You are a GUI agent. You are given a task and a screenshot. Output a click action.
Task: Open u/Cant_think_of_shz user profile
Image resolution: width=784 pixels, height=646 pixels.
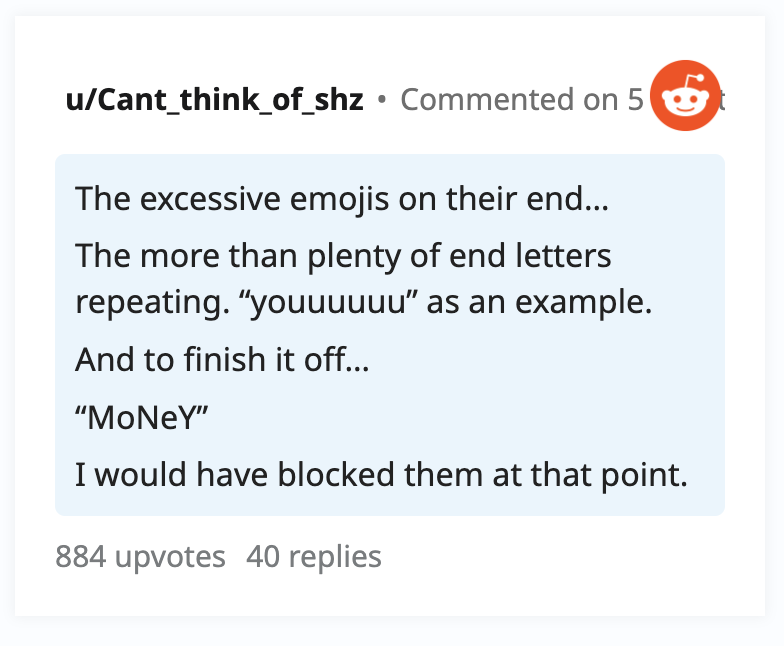click(214, 100)
